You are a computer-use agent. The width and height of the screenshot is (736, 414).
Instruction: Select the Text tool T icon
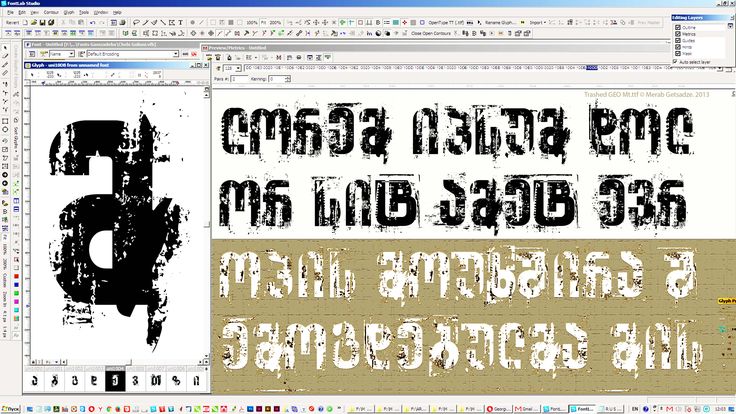180,23
